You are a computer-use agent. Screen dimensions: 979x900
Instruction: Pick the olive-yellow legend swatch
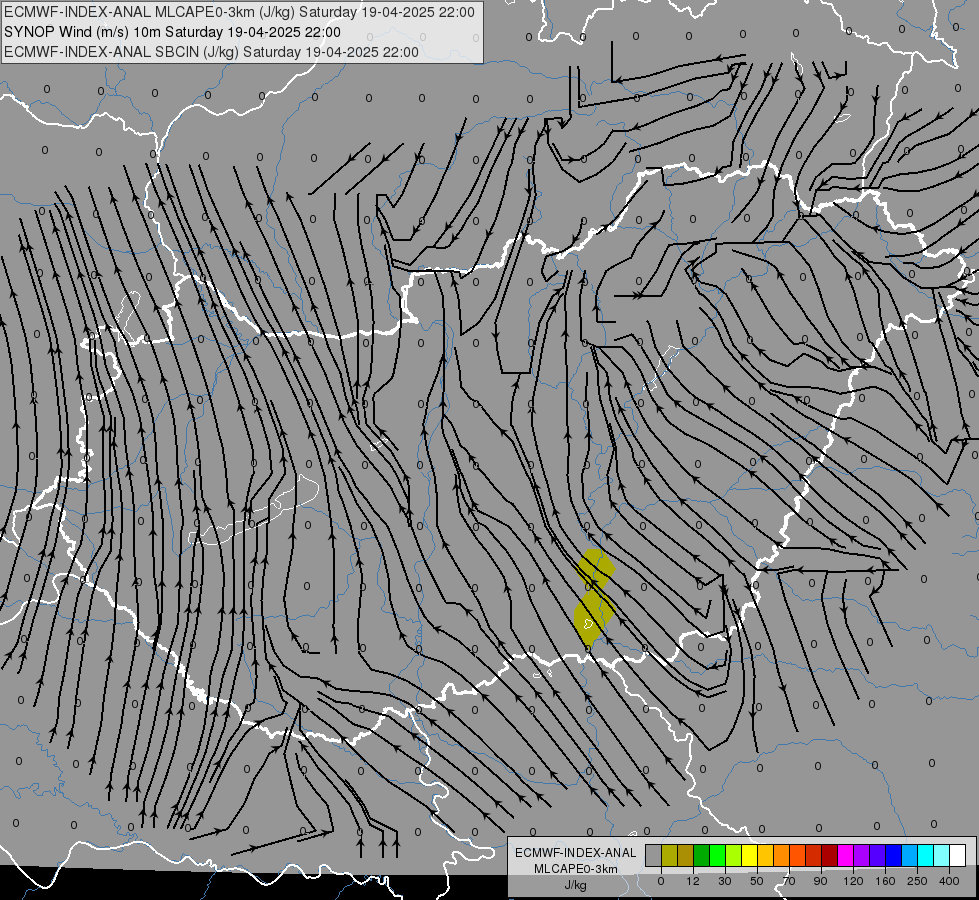(669, 855)
